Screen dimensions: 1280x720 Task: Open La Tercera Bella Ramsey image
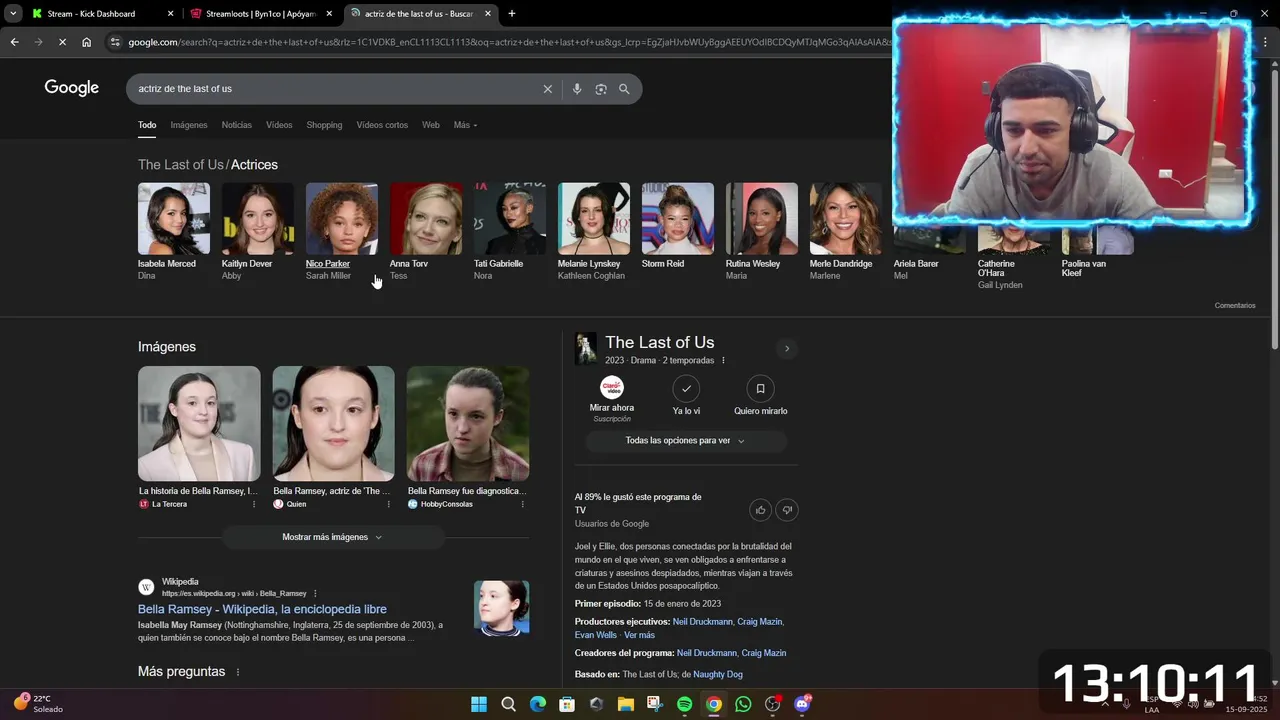click(199, 423)
